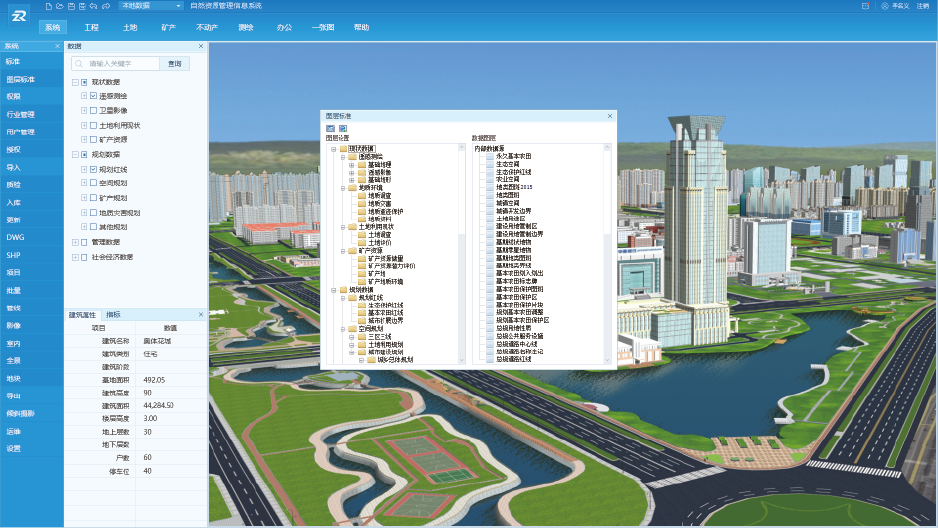Enable the 卫星影像 layer checkbox
This screenshot has width=938, height=528.
click(93, 111)
